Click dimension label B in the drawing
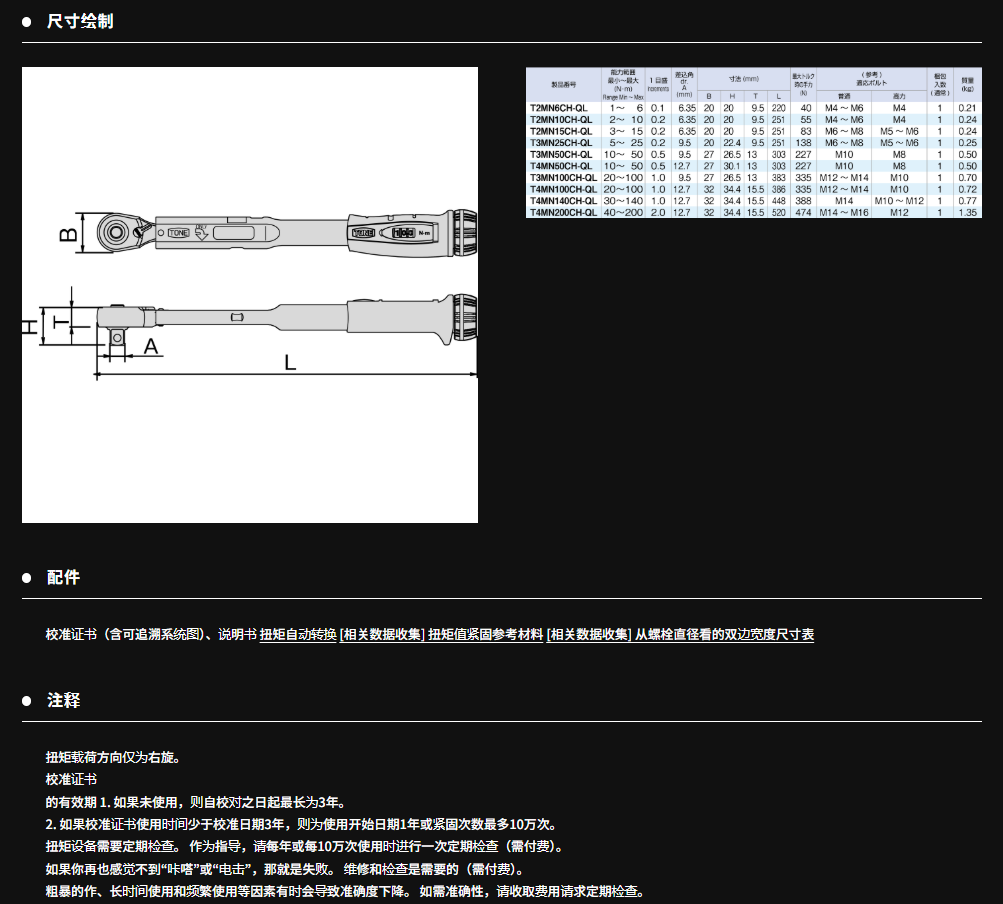This screenshot has width=1003, height=904. pyautogui.click(x=66, y=234)
